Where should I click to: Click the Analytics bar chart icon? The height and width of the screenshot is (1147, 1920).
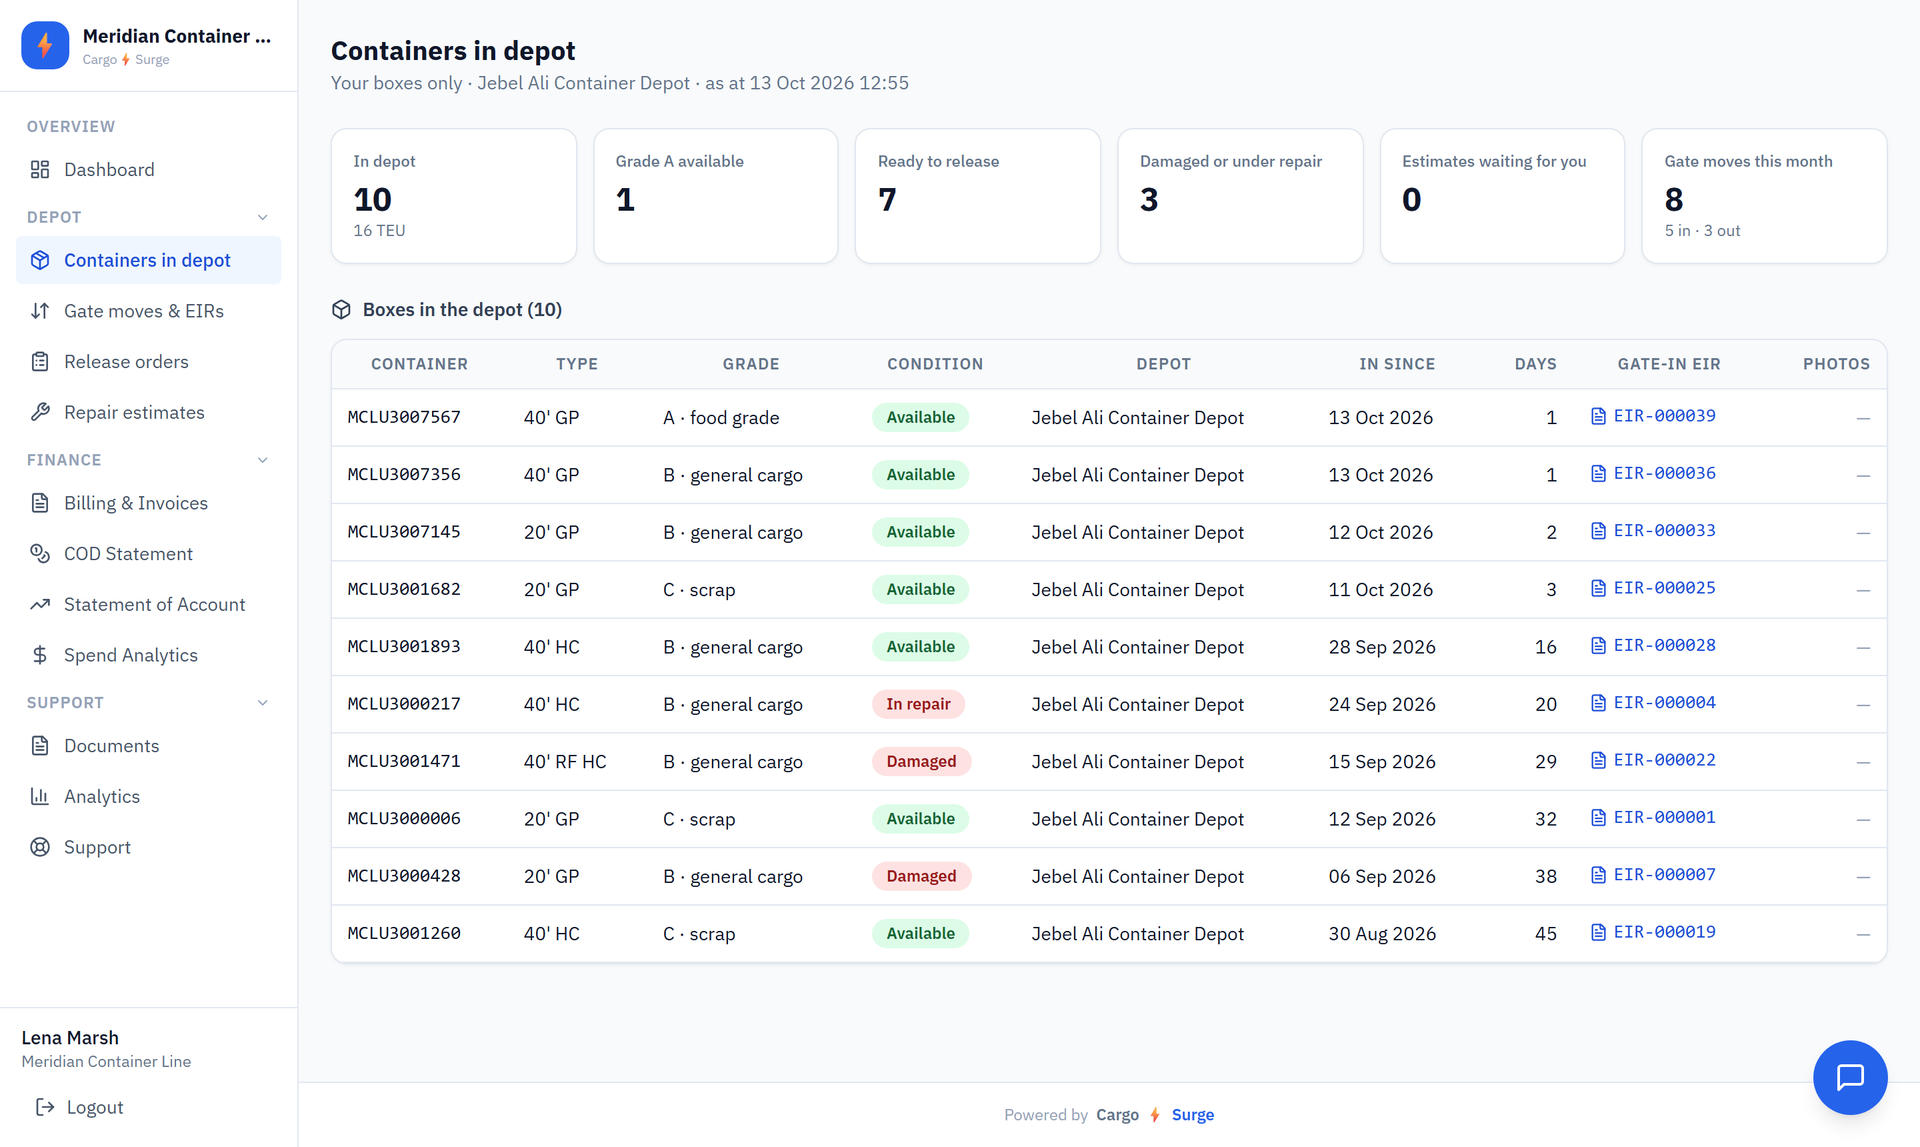(x=40, y=796)
